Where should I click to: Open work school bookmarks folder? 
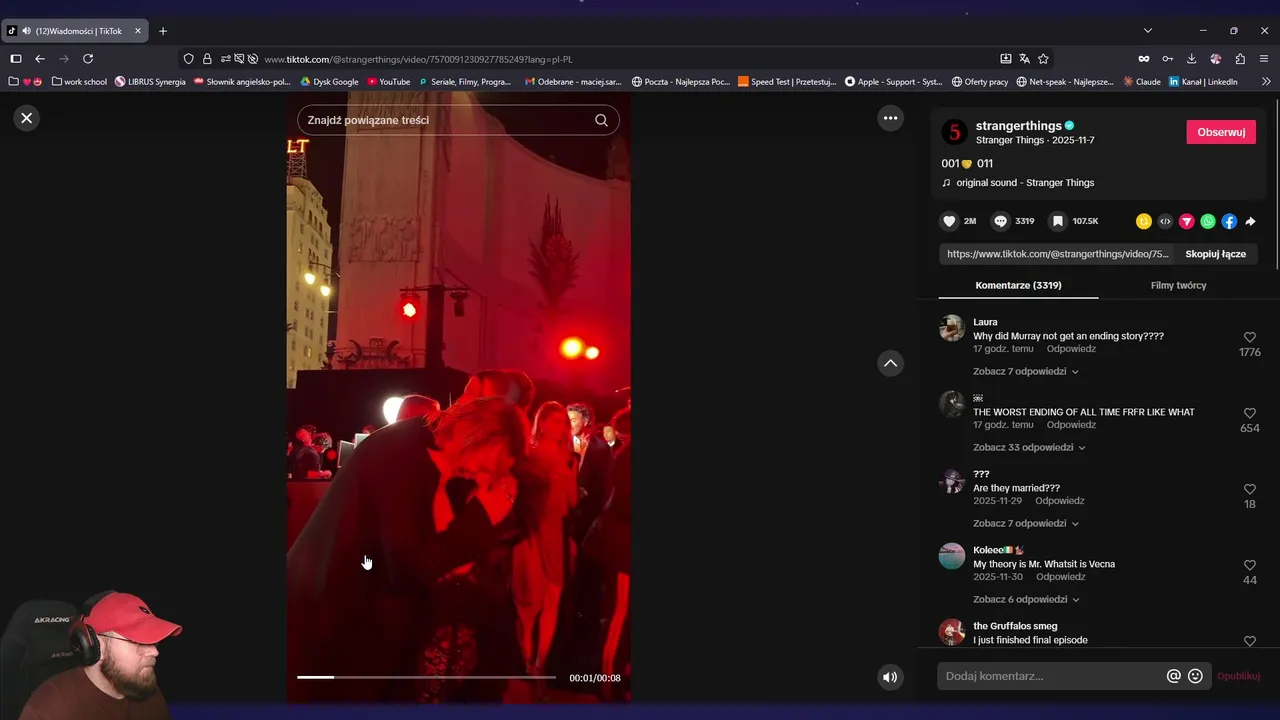pyautogui.click(x=79, y=82)
